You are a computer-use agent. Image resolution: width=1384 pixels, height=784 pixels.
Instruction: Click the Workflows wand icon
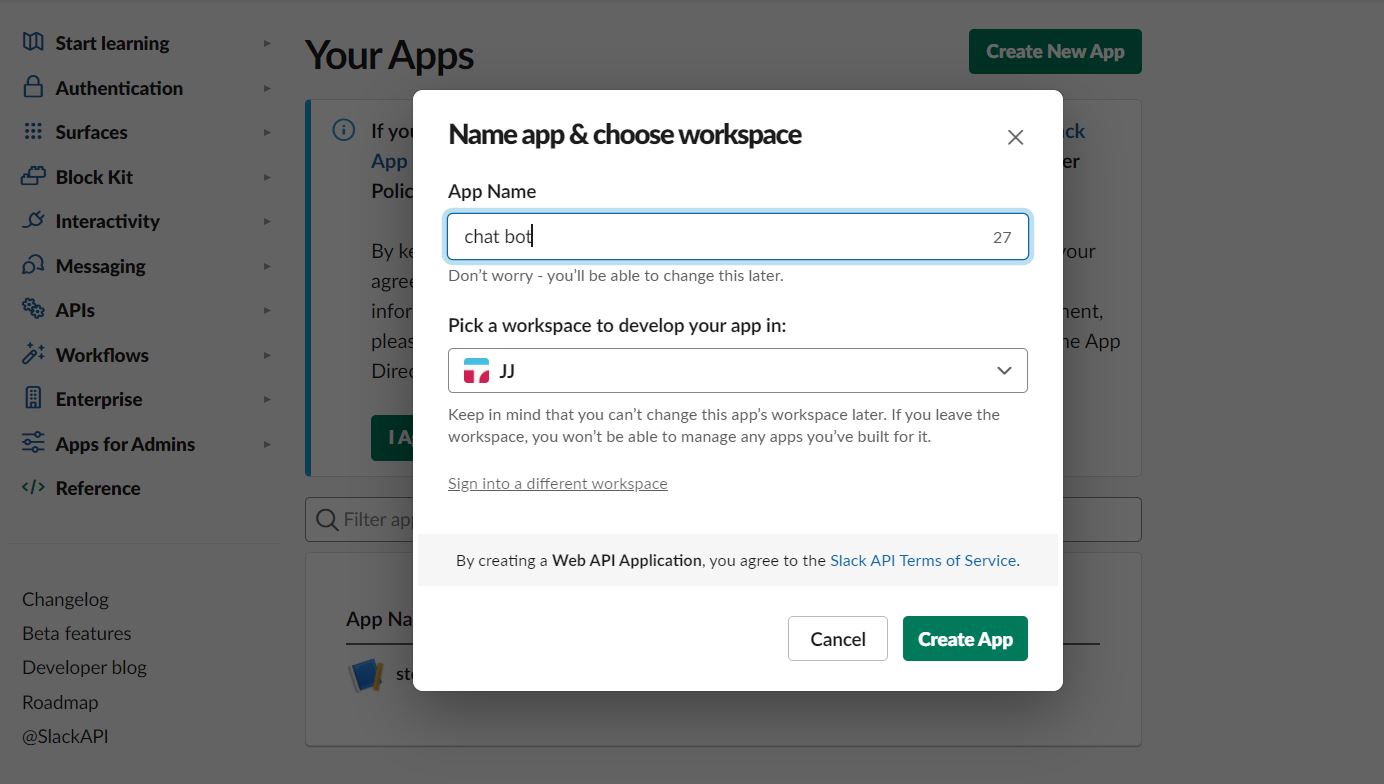(33, 354)
